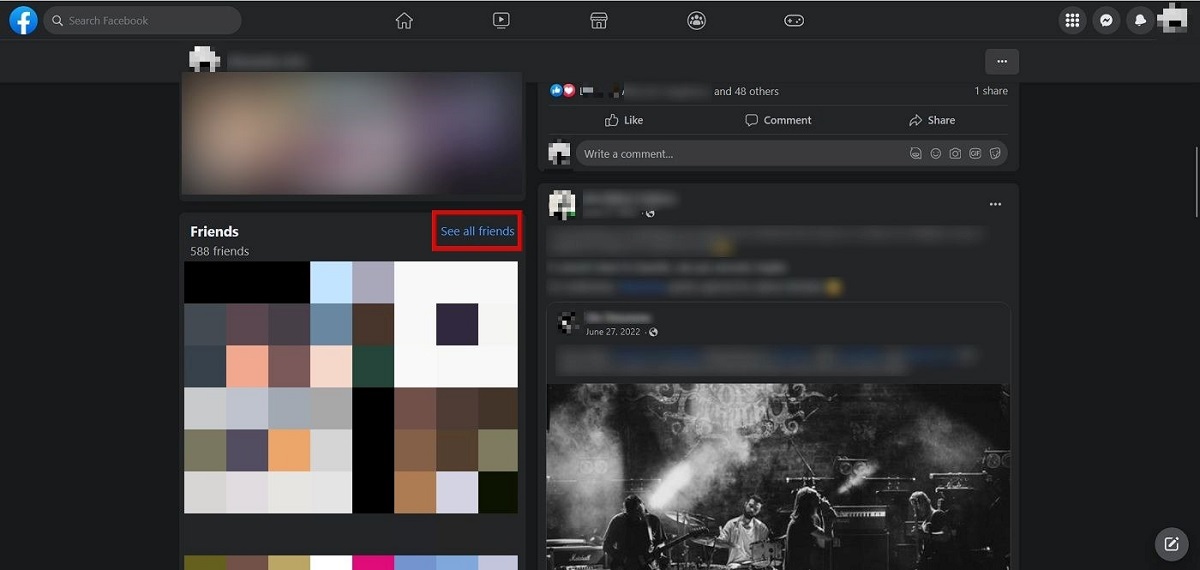Click the June 27, 2022 timestamp
Screen dimensions: 1200x570
(613, 332)
